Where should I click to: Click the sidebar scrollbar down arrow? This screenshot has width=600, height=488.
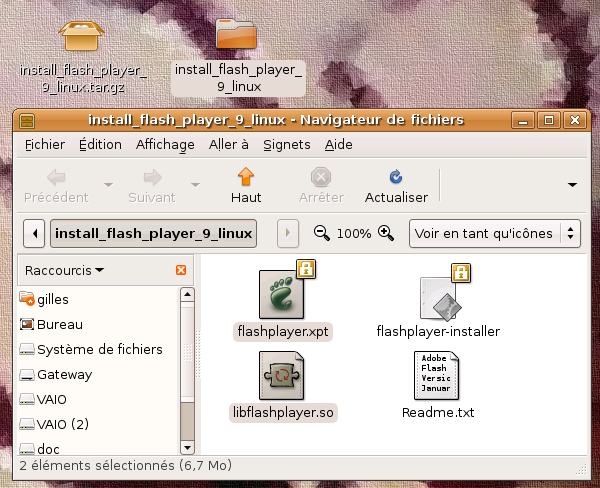coord(188,447)
